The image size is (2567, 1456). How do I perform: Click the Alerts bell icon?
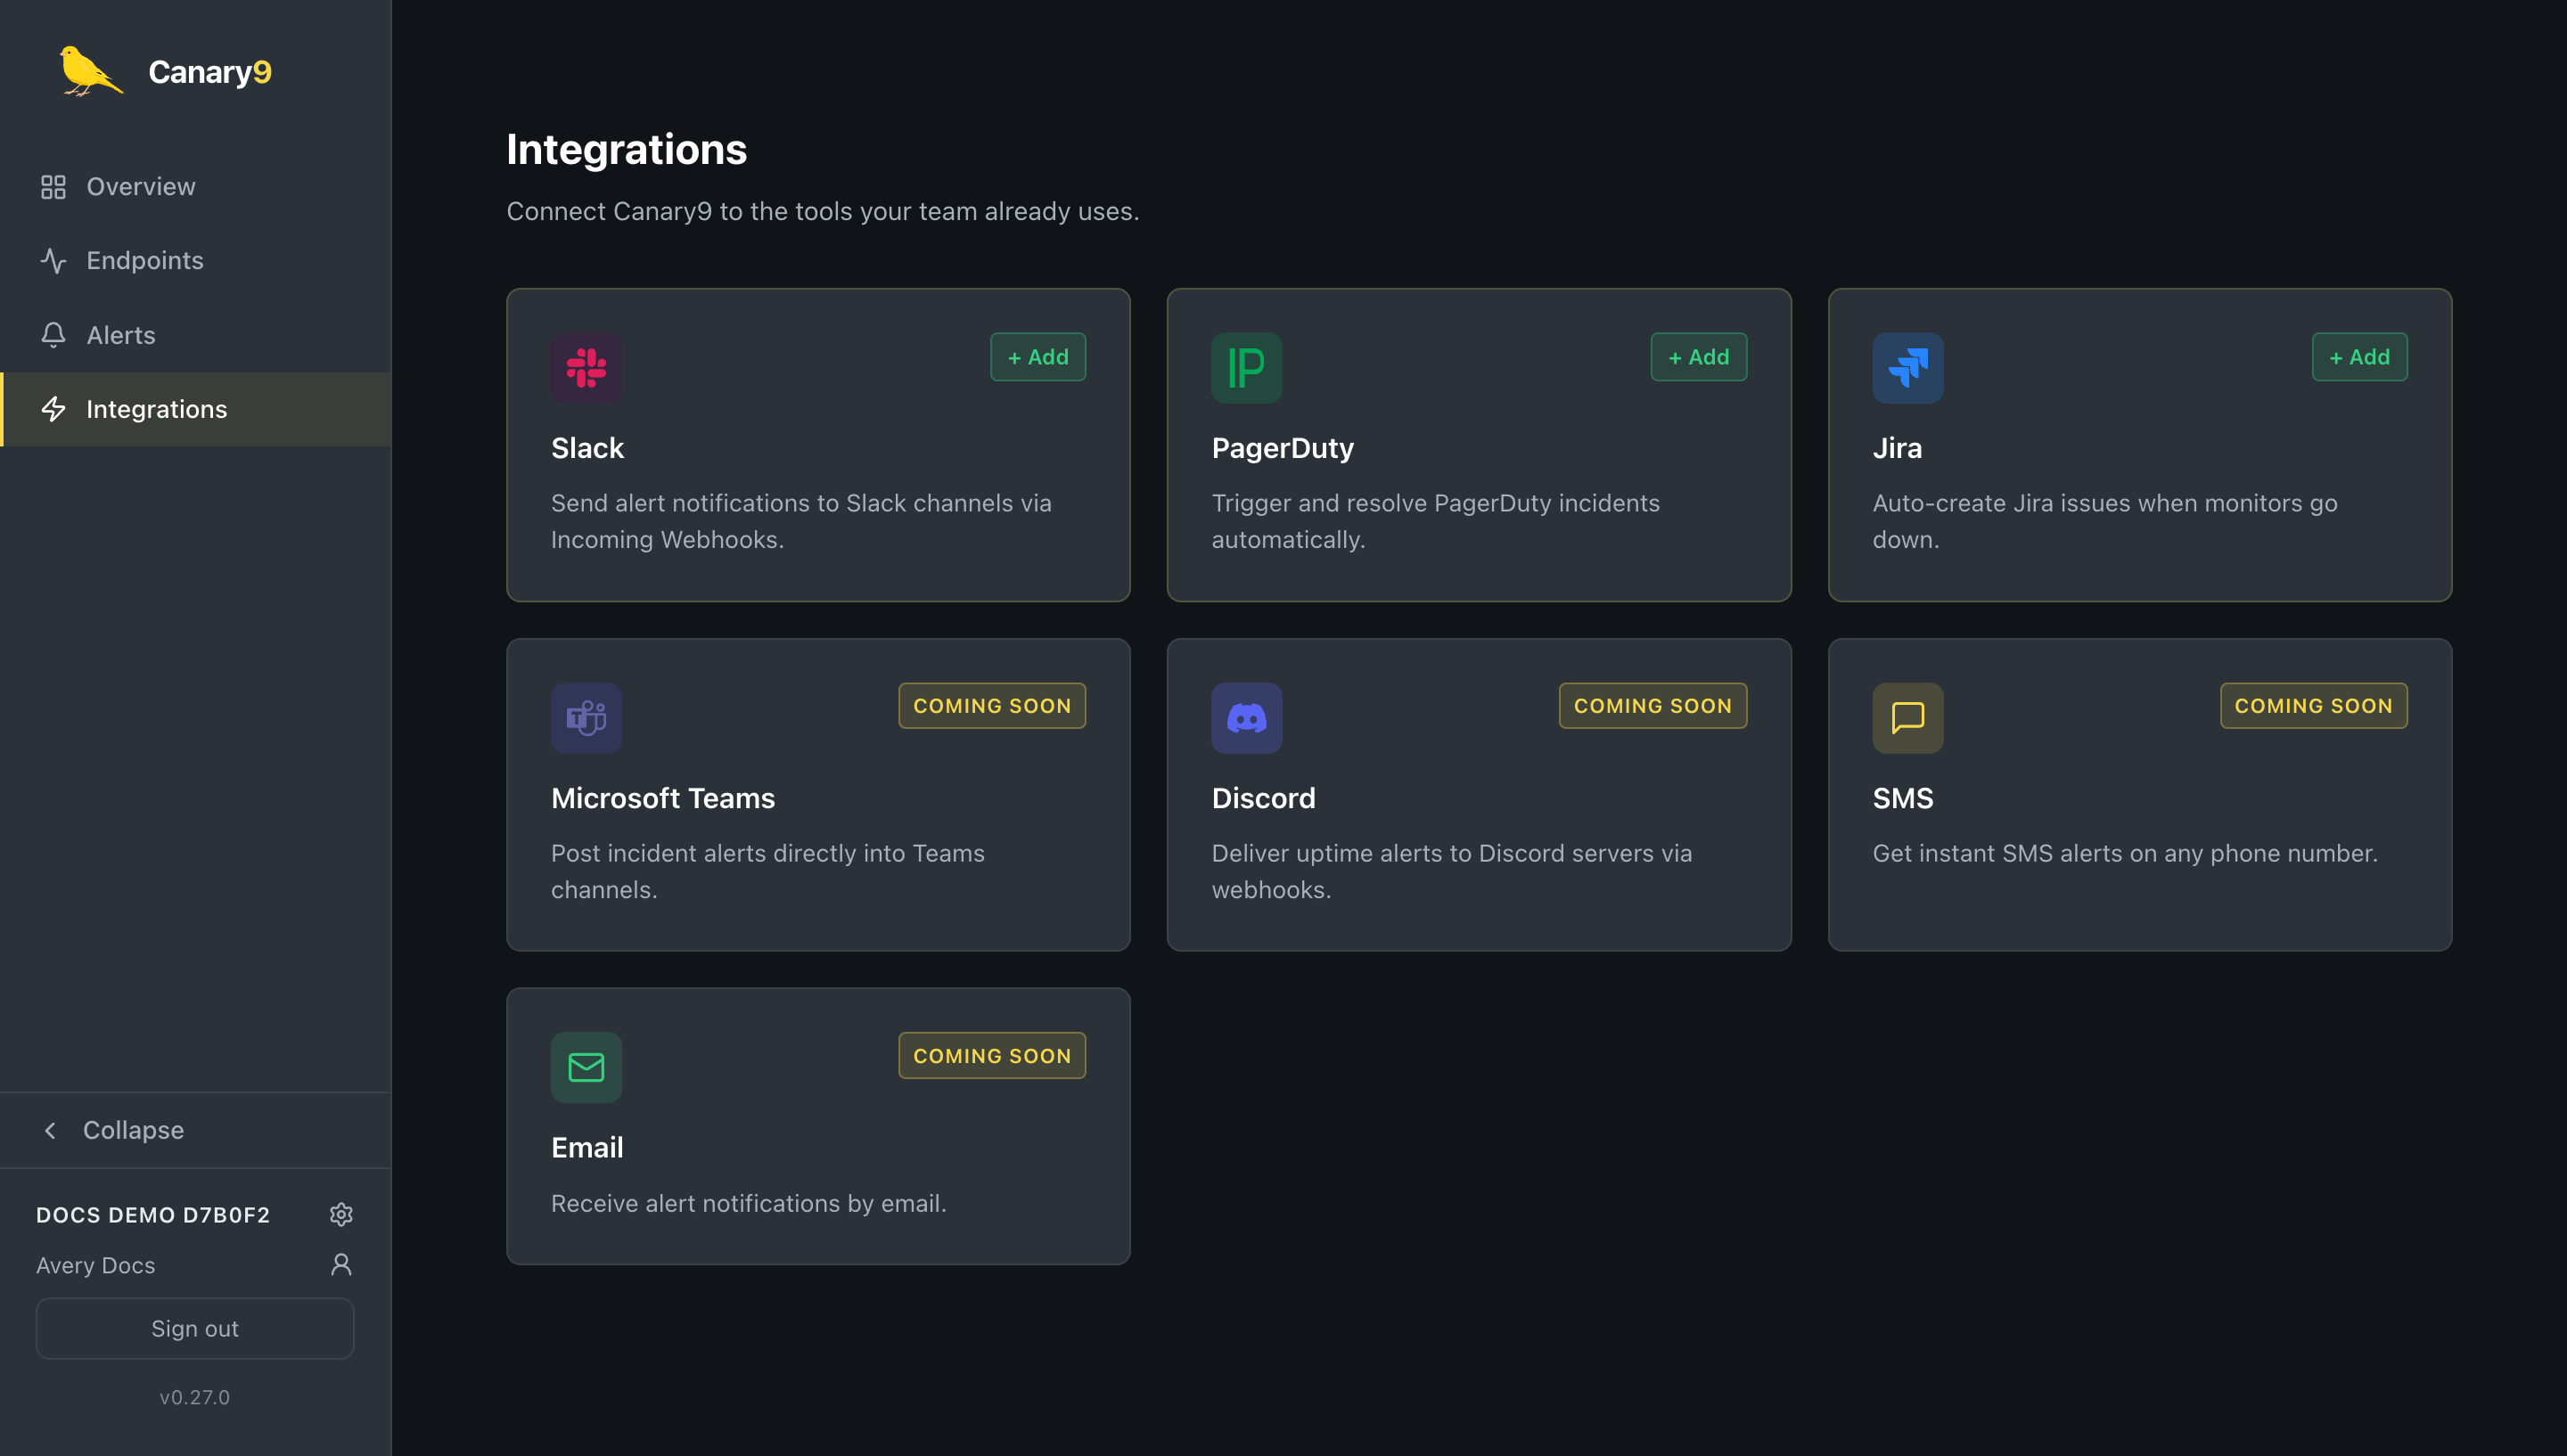[53, 335]
